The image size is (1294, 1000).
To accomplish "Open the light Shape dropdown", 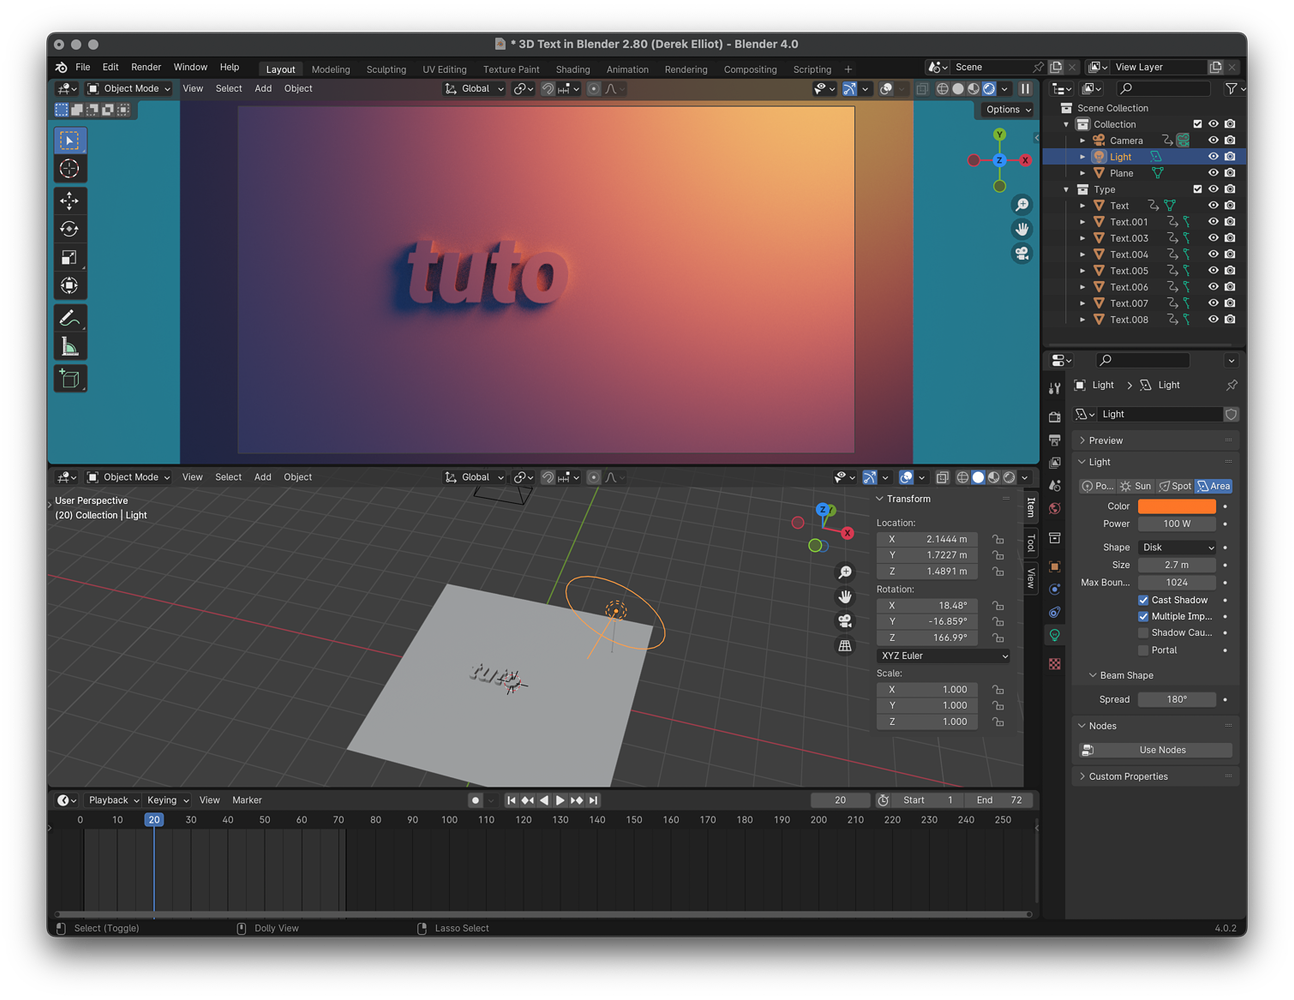I will pos(1177,547).
